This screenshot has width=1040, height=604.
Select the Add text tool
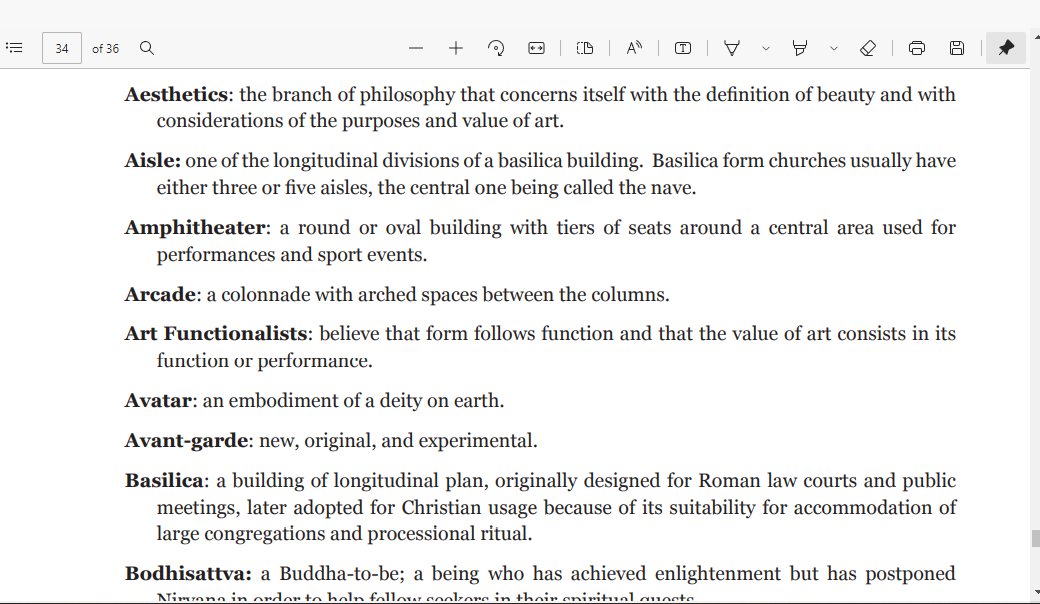(x=682, y=48)
